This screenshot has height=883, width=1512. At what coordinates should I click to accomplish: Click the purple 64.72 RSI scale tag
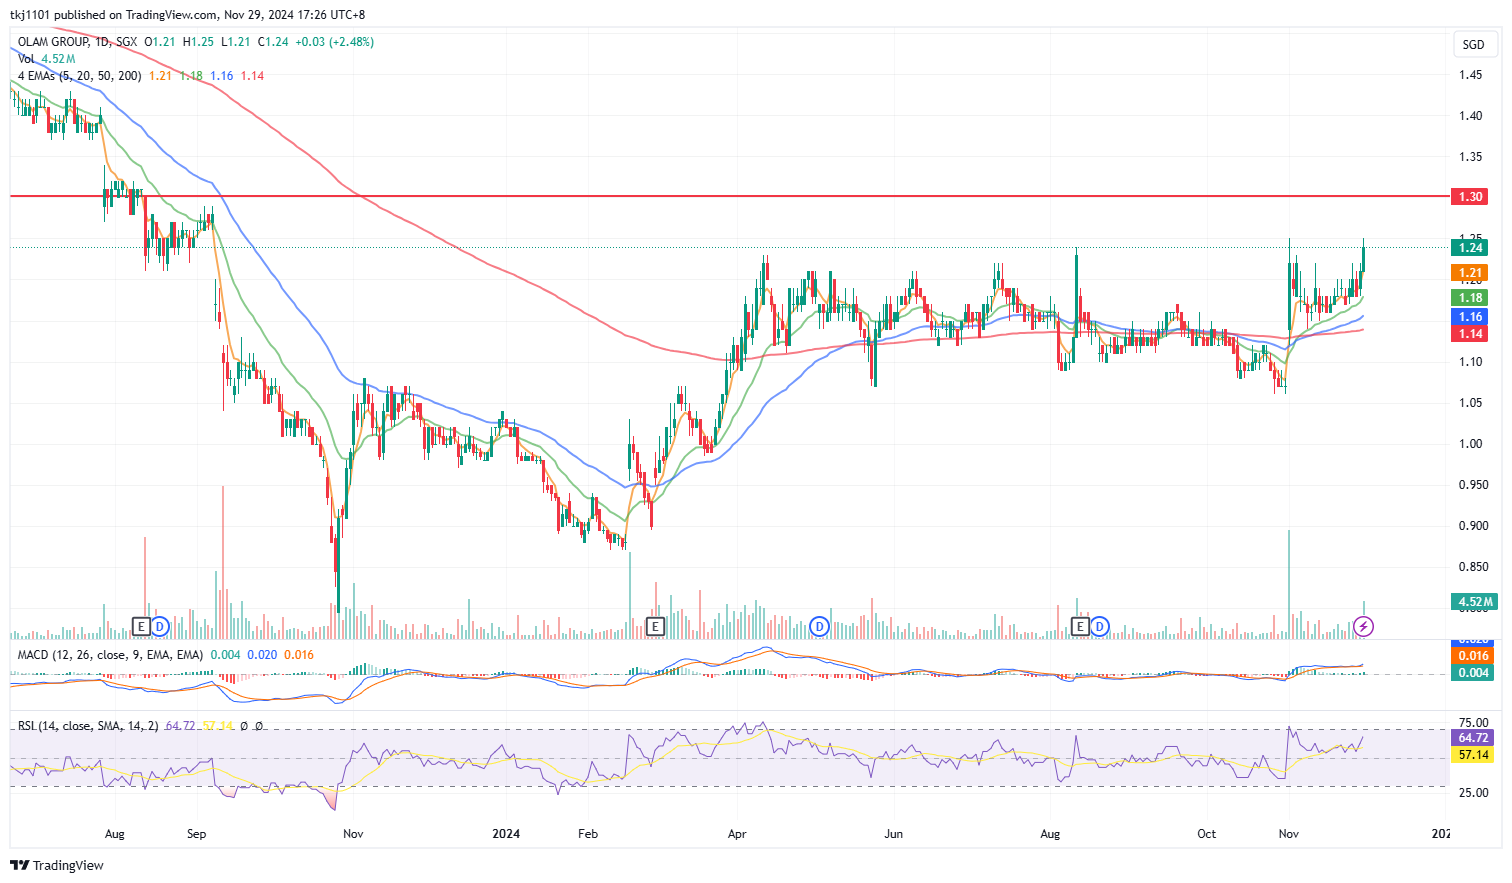[1472, 738]
